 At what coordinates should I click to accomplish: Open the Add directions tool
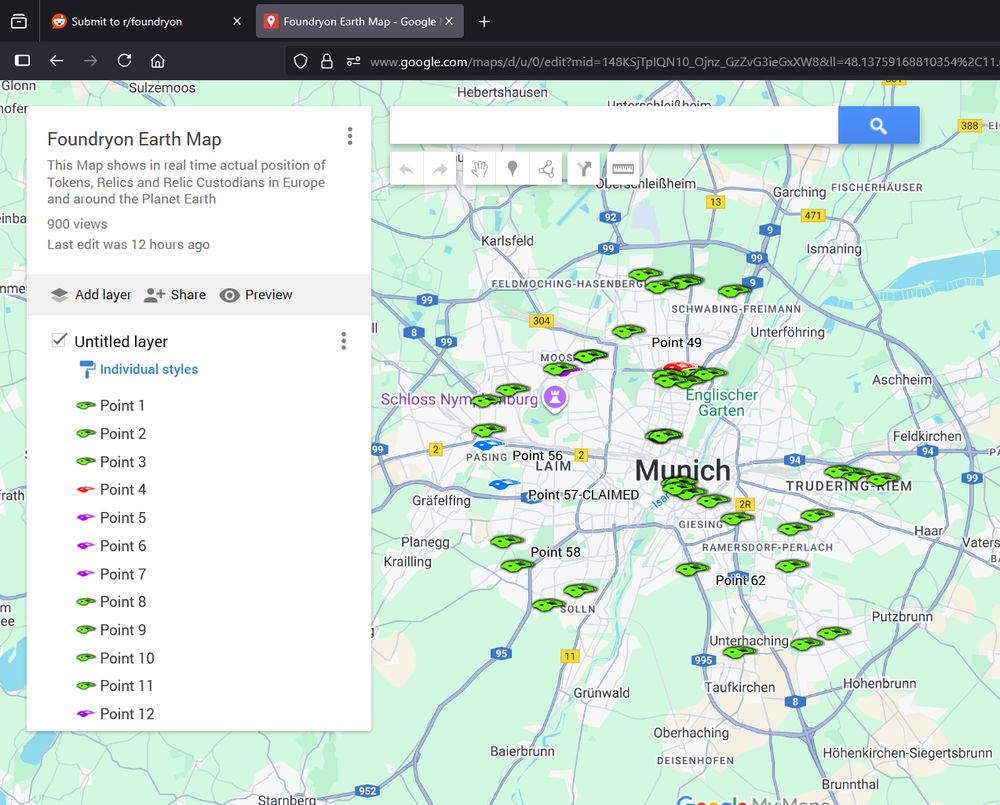pos(584,169)
